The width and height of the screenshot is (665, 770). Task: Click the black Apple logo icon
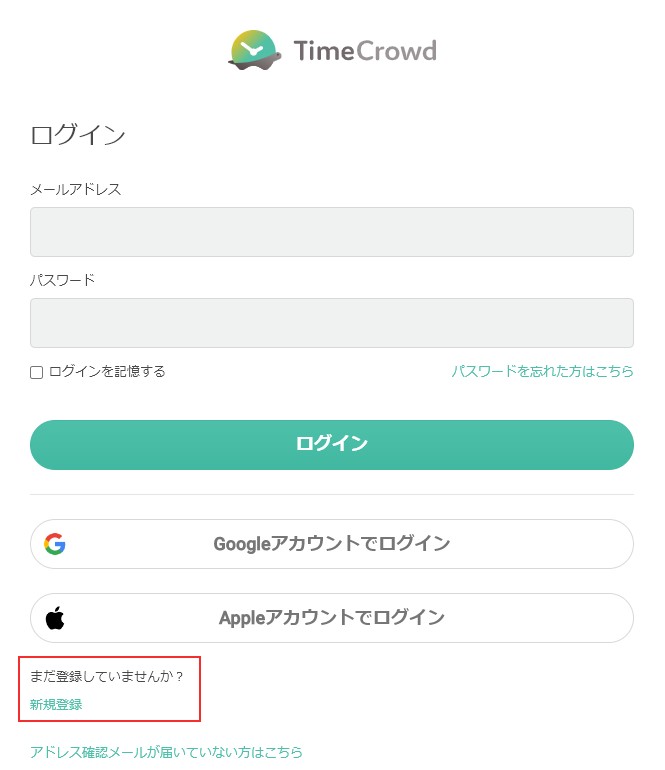55,618
